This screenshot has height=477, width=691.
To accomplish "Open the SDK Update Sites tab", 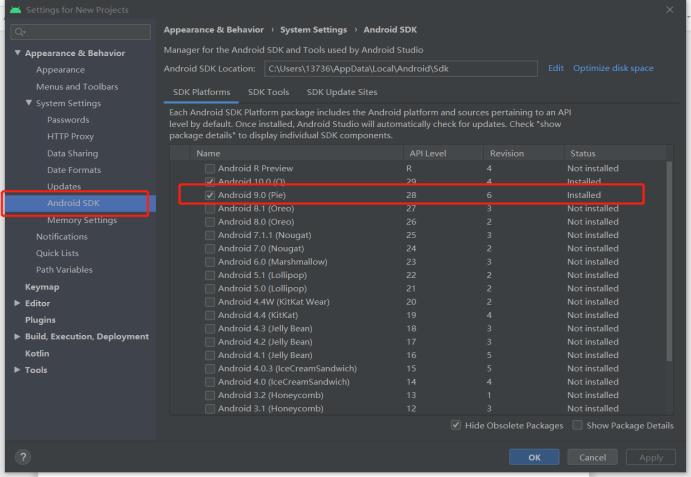I will pyautogui.click(x=342, y=92).
